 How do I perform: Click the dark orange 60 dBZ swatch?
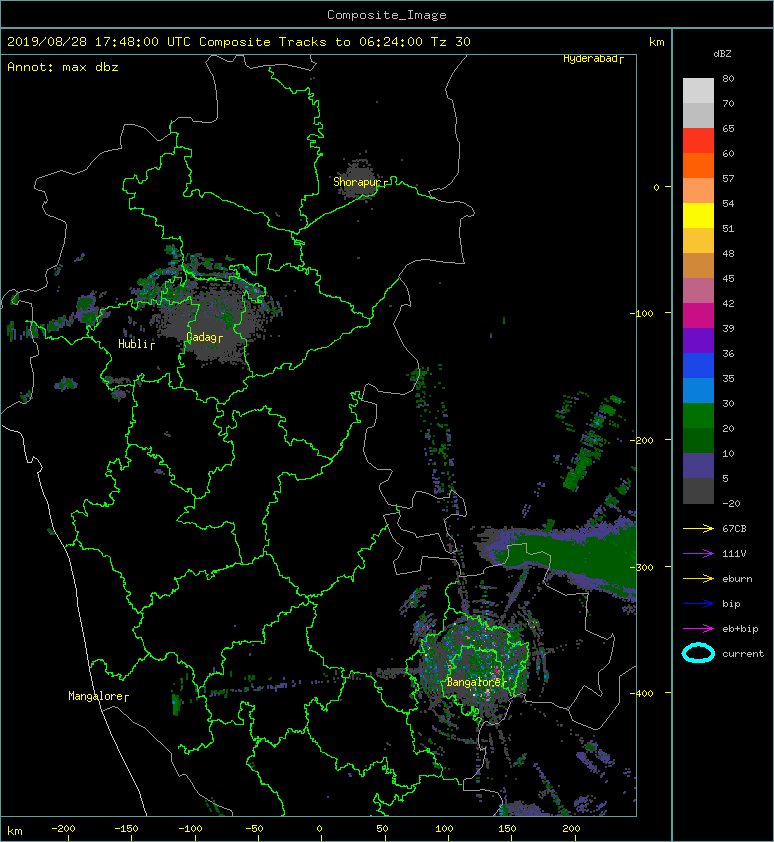click(698, 165)
